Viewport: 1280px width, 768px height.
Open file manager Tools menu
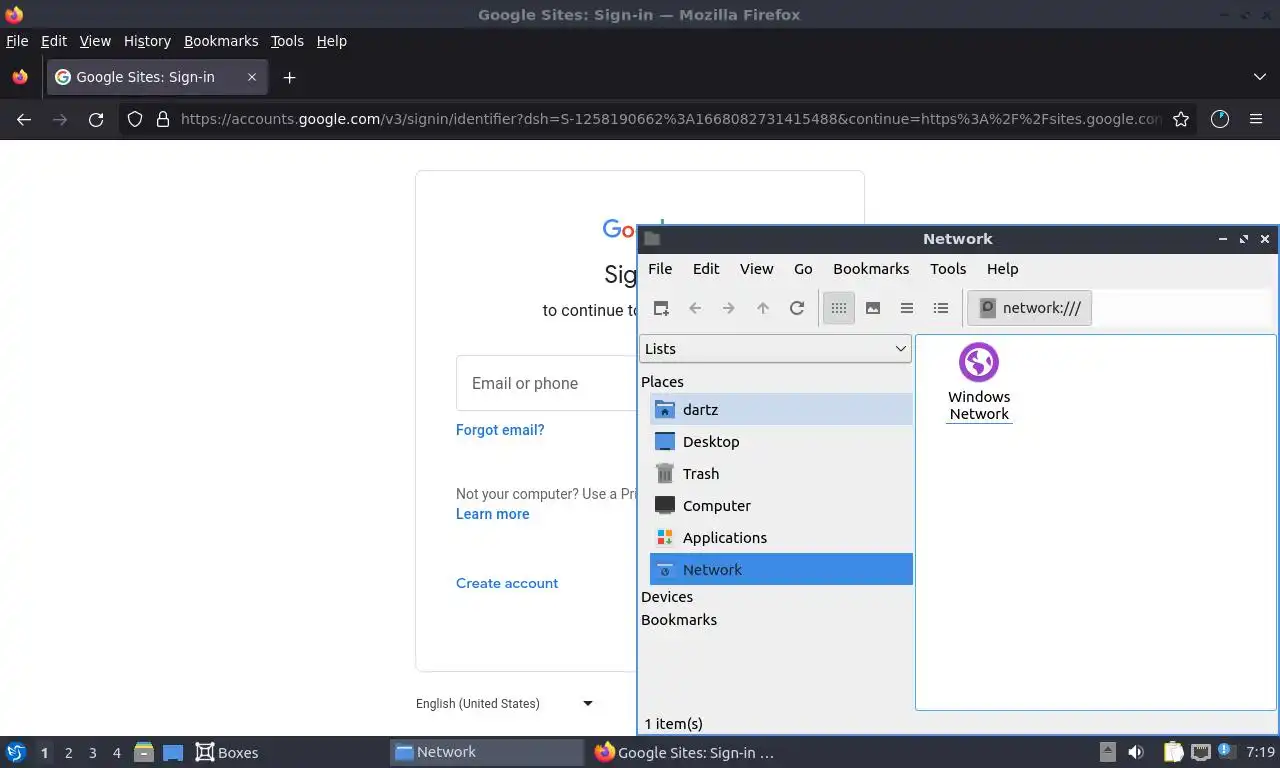948,269
